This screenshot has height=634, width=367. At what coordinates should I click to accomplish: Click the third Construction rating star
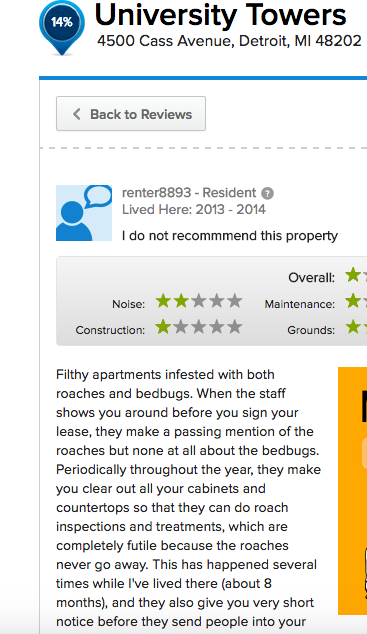199,327
